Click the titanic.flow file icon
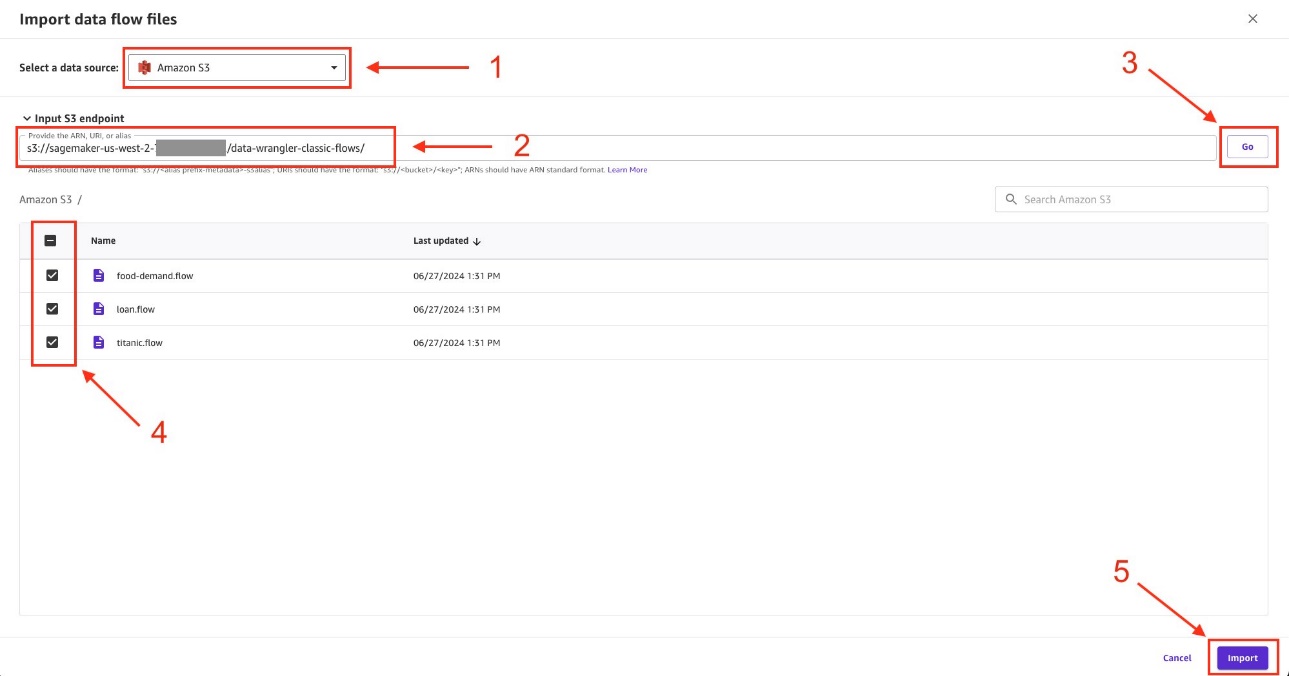The width and height of the screenshot is (1289, 676). coord(98,342)
